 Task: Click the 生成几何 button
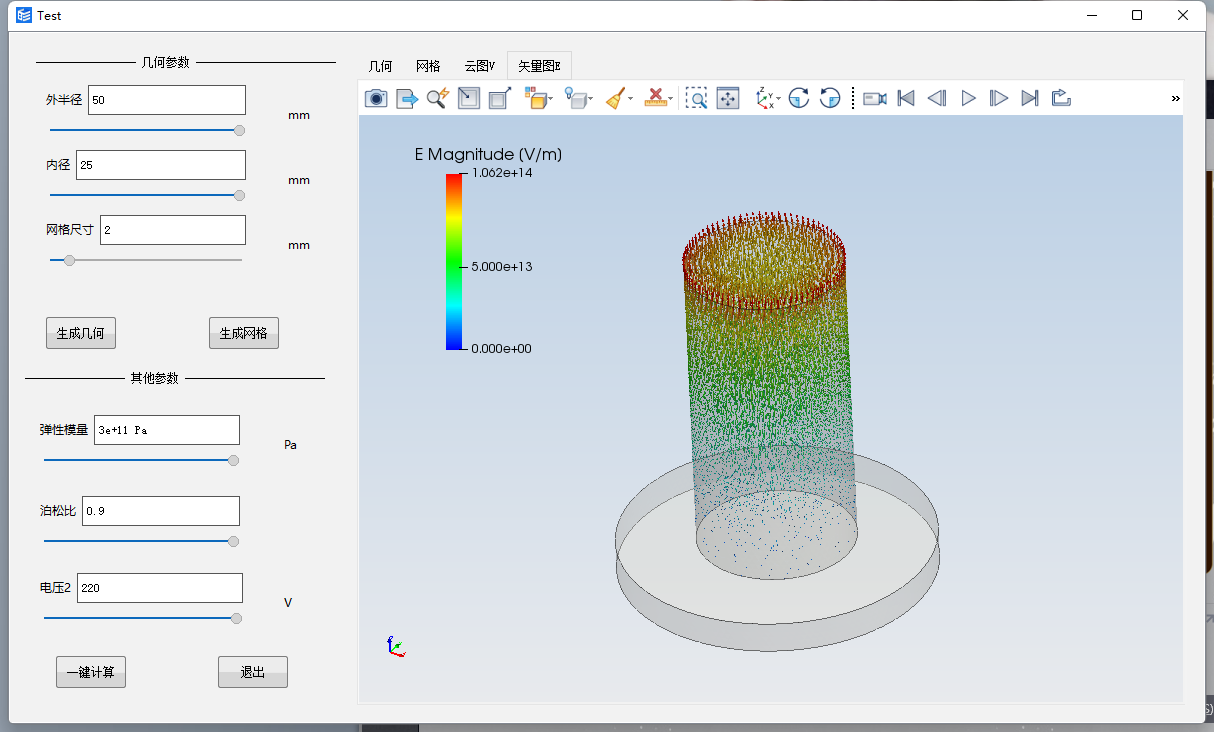81,334
